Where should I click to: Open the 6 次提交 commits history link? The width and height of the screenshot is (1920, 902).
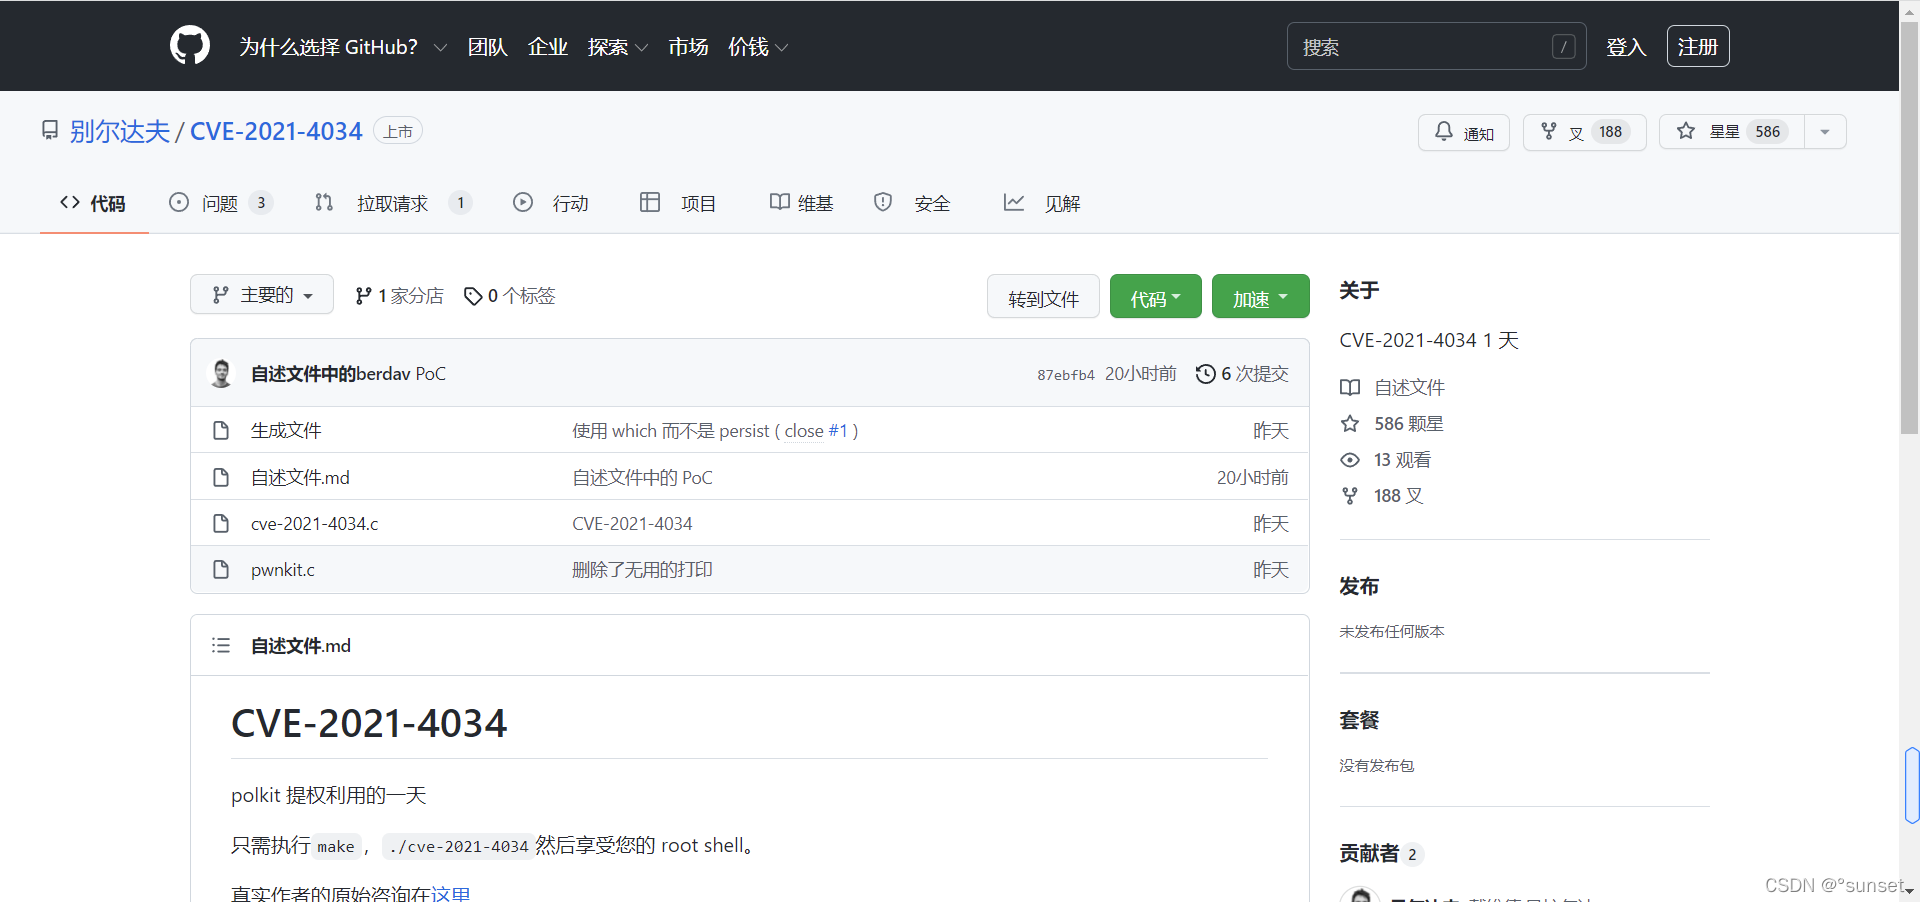click(1243, 374)
